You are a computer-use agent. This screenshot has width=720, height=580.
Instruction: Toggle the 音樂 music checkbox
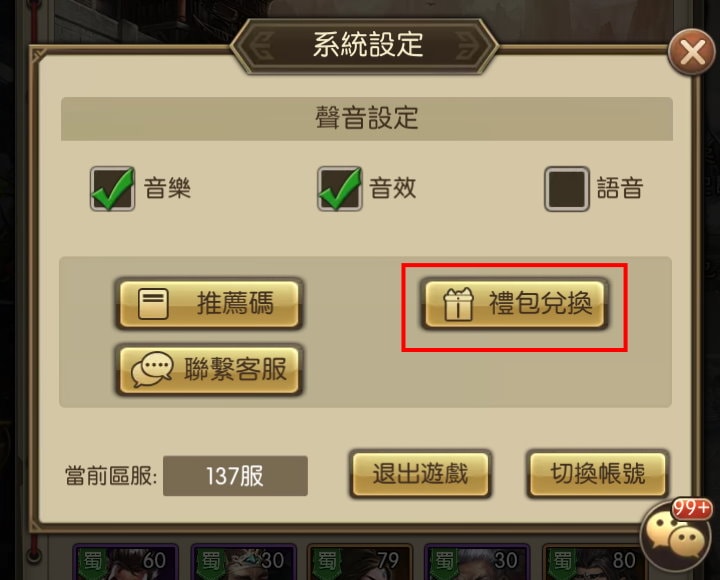(112, 188)
